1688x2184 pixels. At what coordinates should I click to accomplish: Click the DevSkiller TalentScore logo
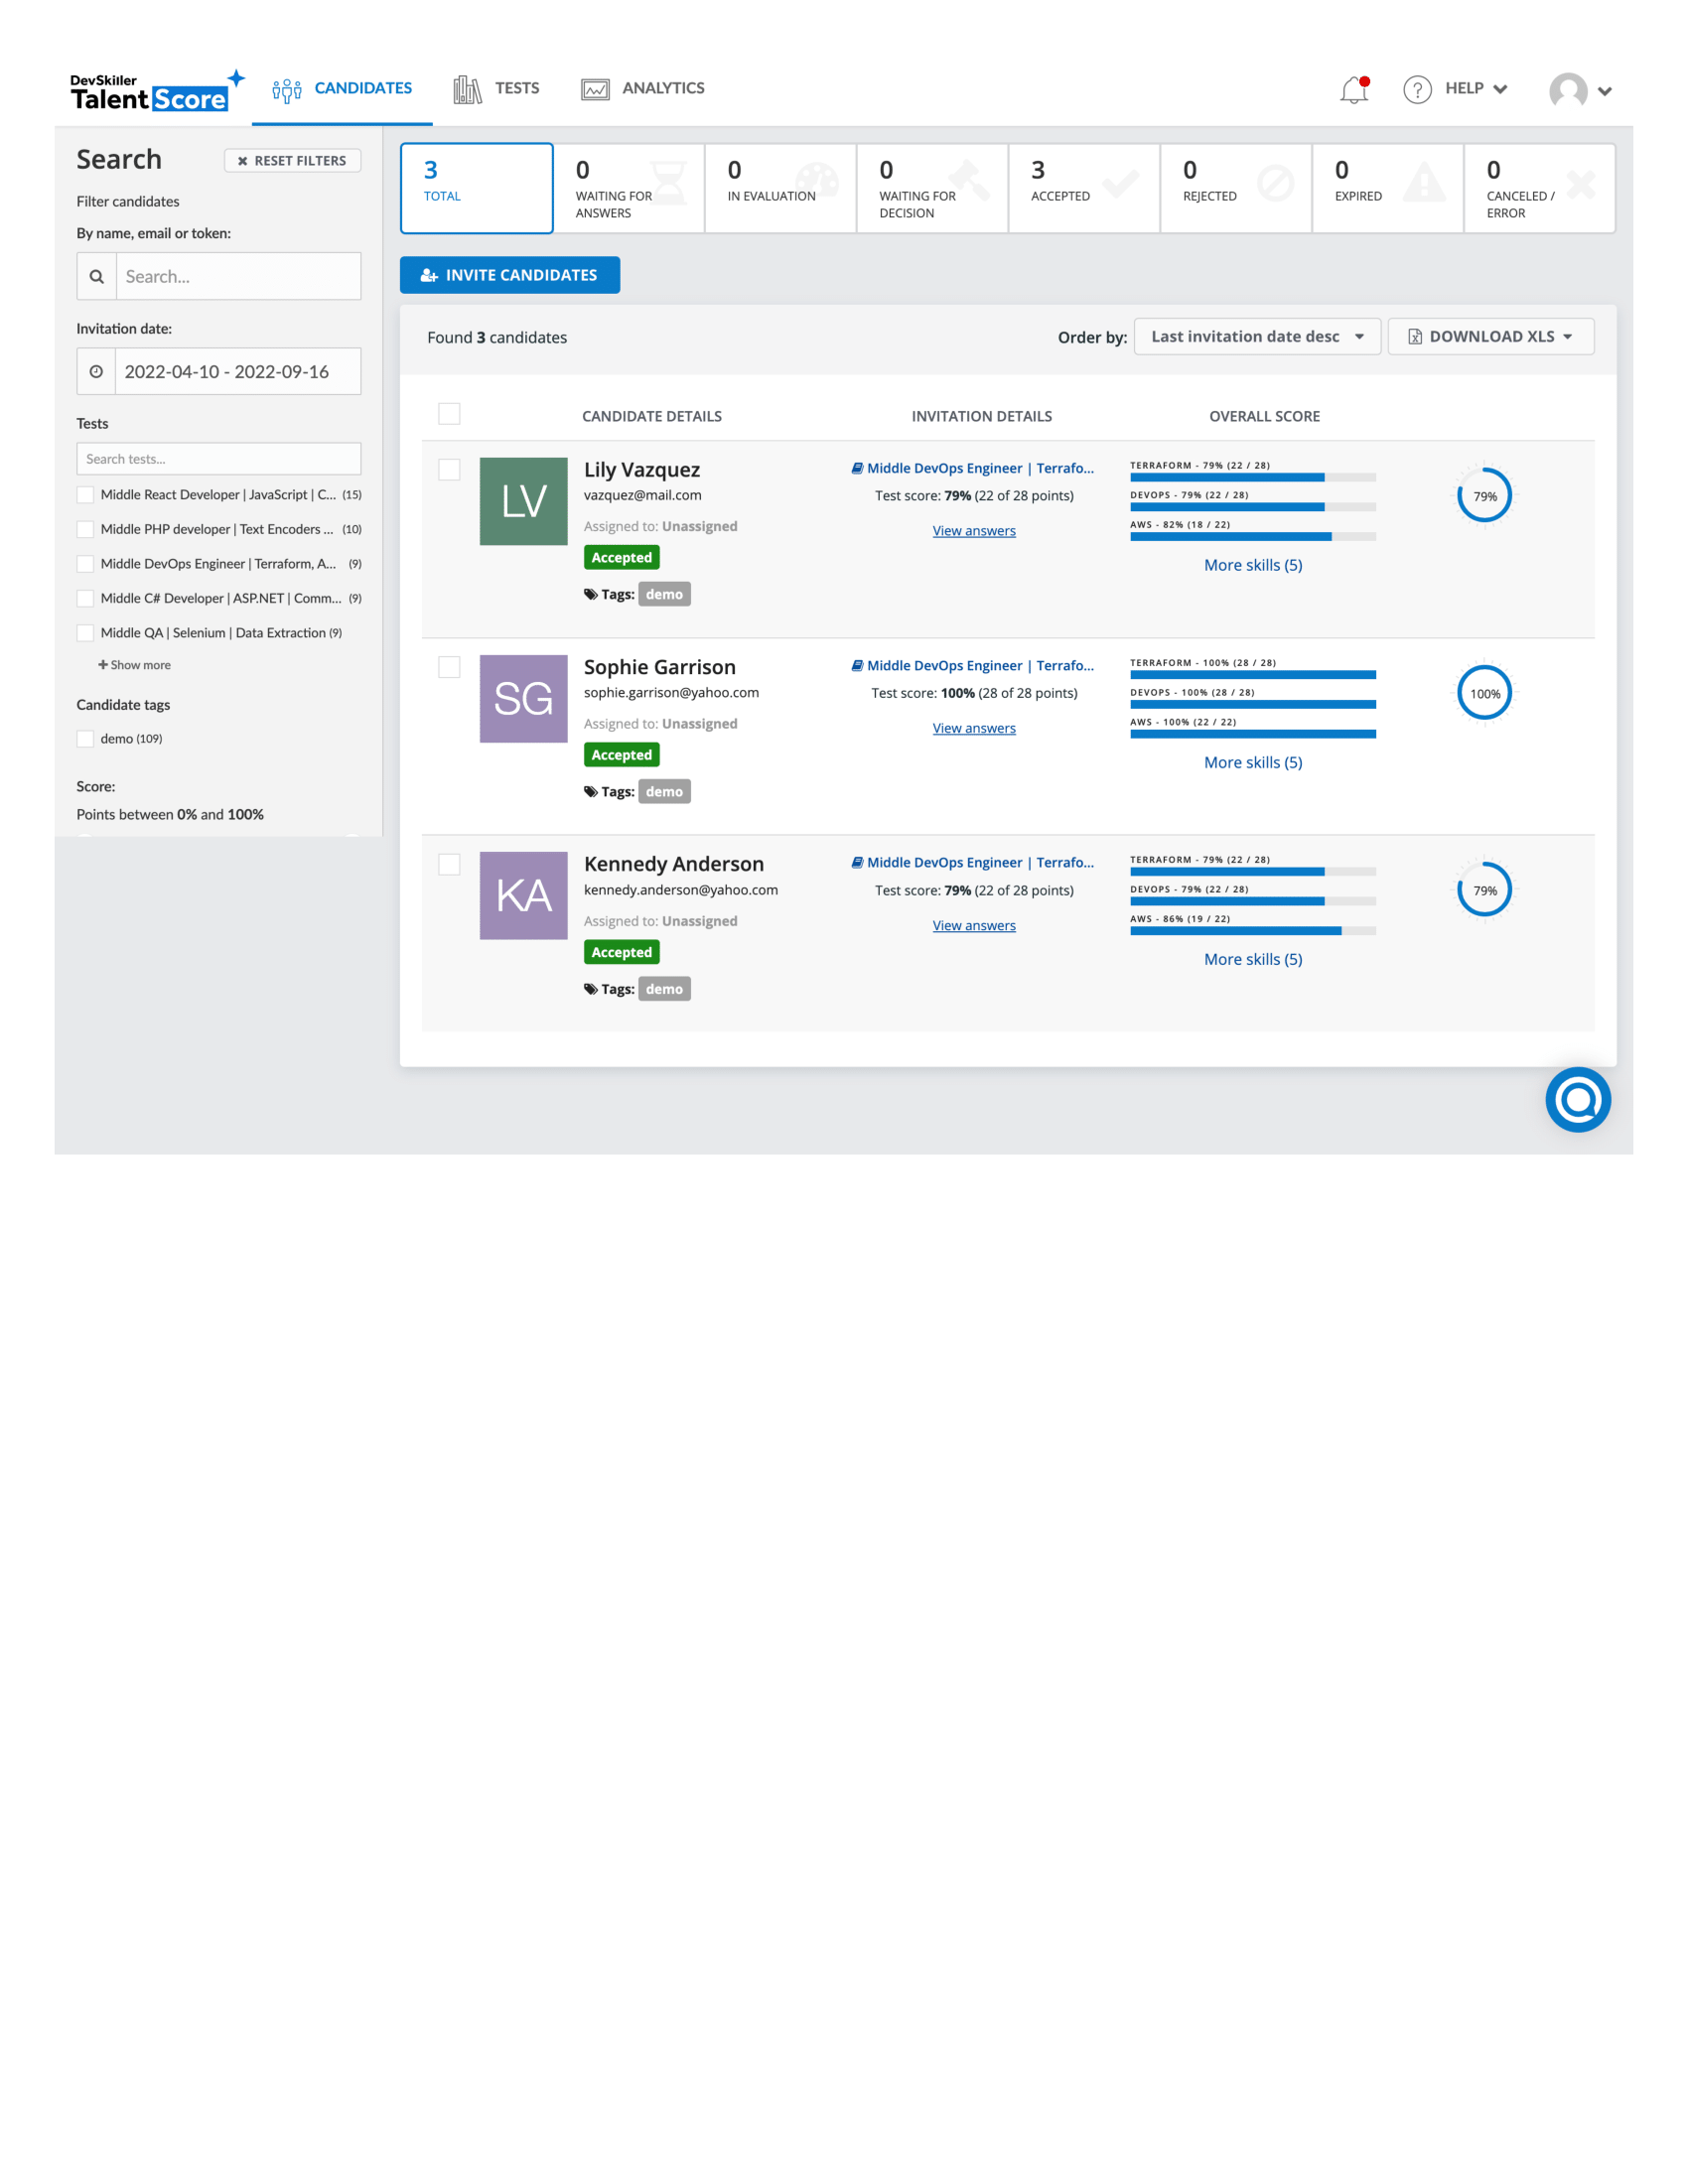tap(150, 90)
